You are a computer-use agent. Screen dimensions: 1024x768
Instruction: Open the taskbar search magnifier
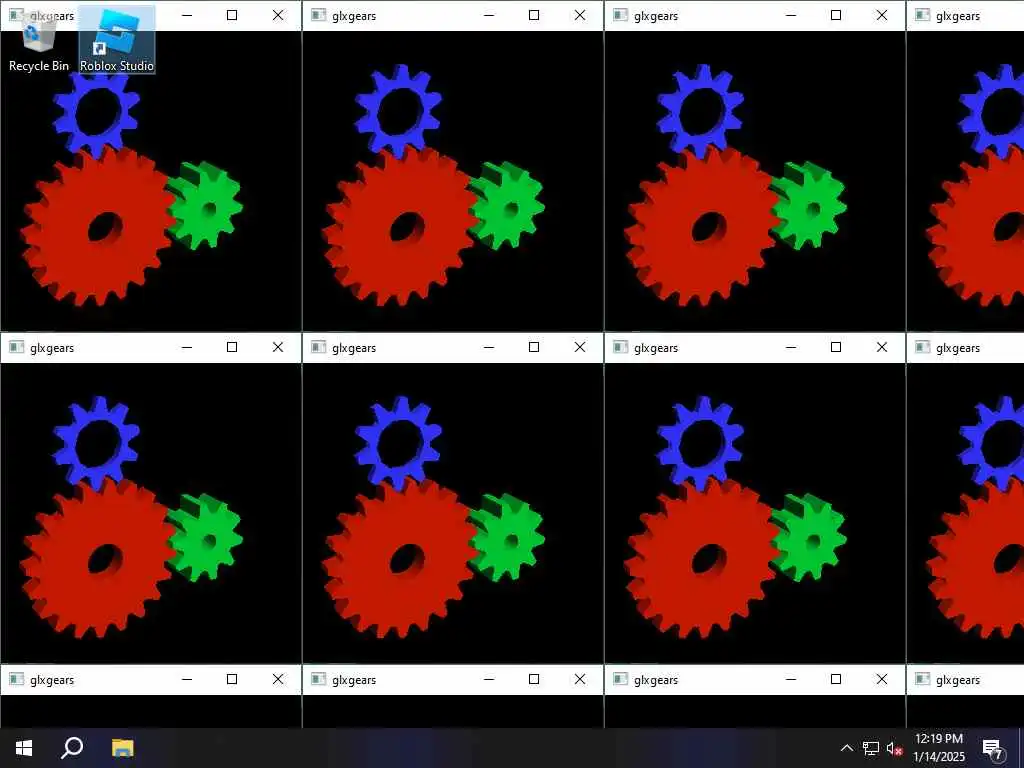[x=72, y=748]
